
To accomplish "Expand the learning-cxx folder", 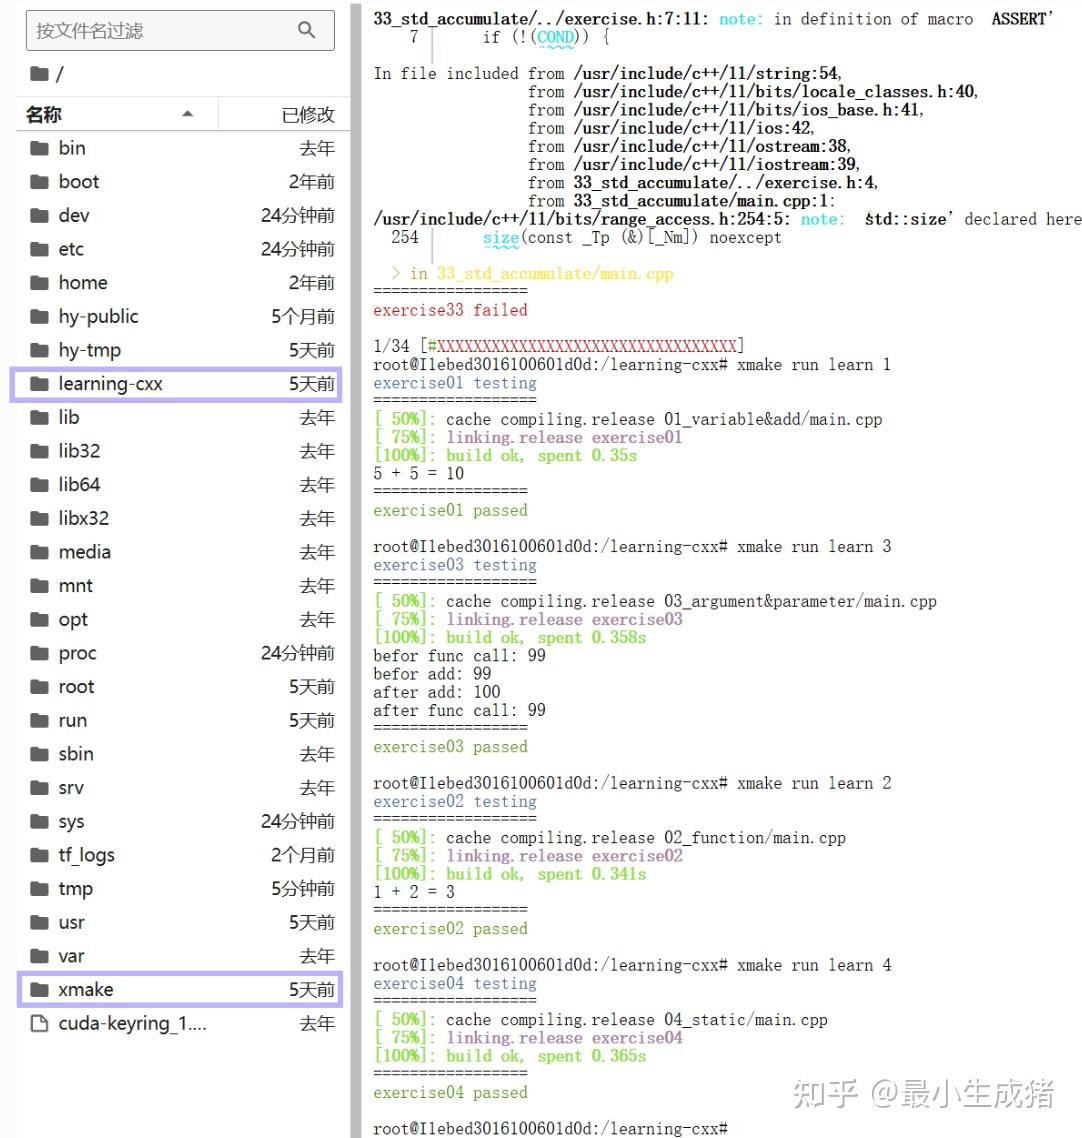I will point(110,383).
